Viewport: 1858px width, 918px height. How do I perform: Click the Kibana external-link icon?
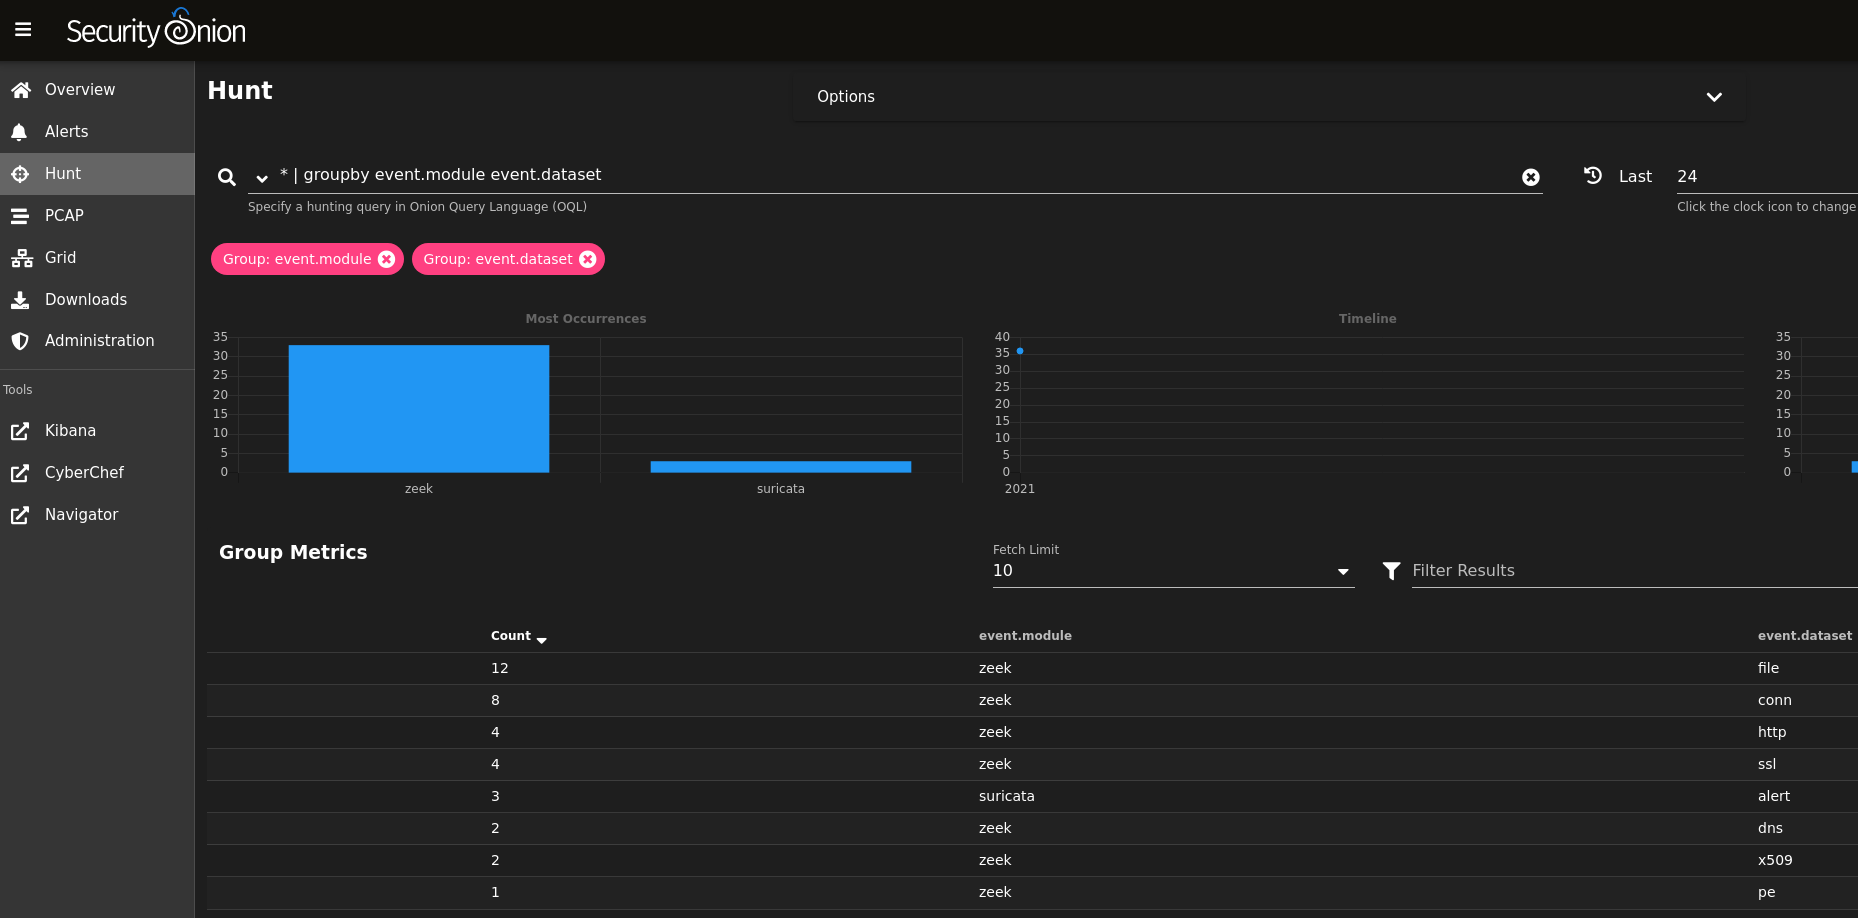tap(20, 431)
